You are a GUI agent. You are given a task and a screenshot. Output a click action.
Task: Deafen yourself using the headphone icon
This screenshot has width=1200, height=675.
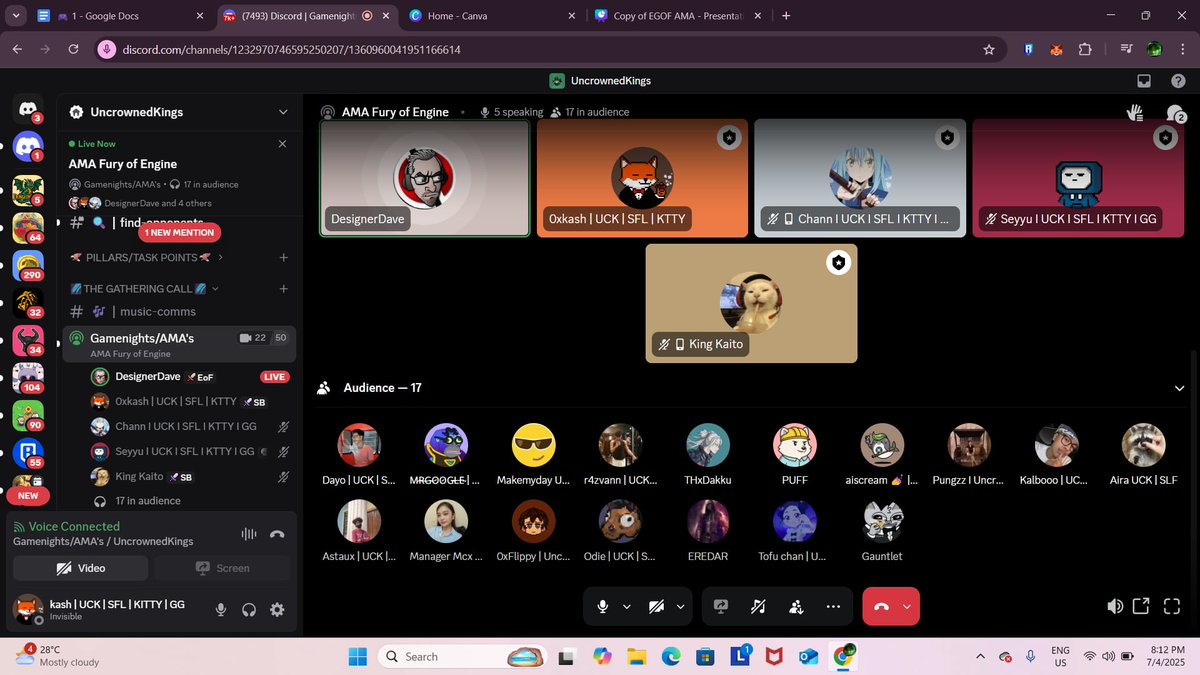[x=248, y=610]
